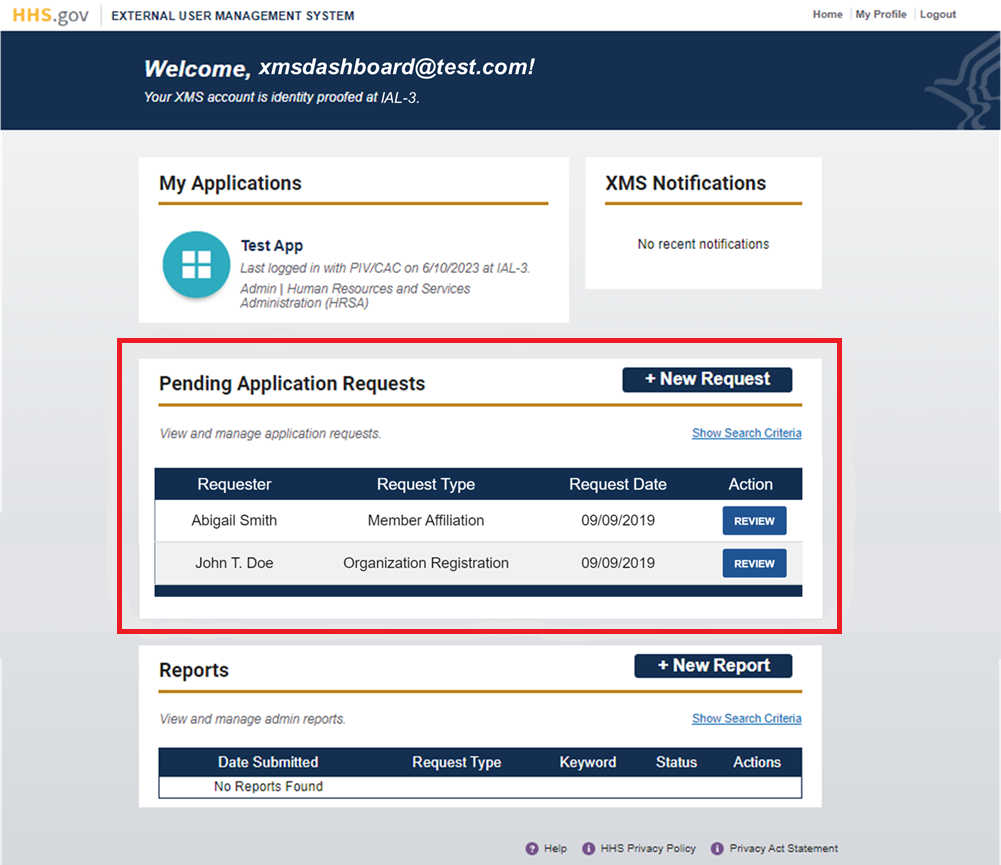Create a new request with + New Request
This screenshot has width=1001, height=865.
(707, 379)
